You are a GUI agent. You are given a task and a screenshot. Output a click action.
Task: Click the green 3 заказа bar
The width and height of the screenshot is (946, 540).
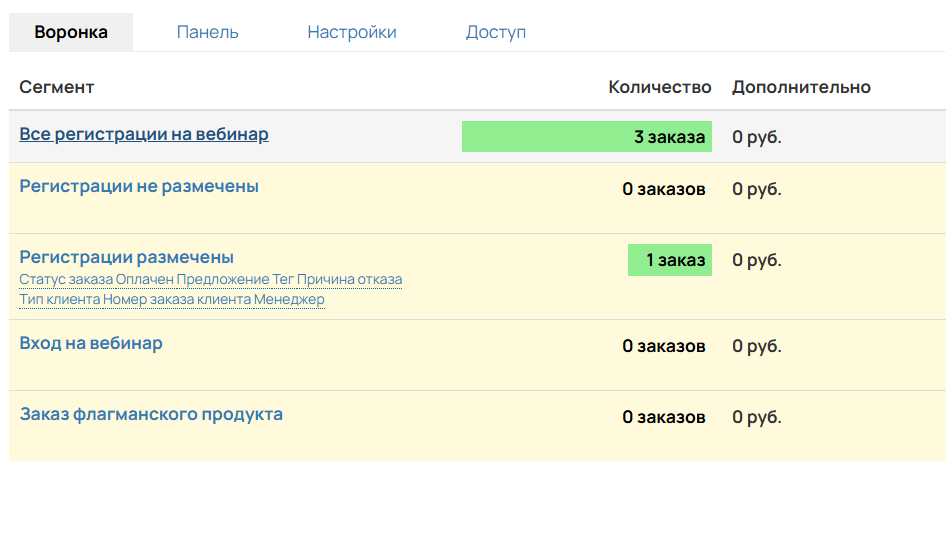click(x=586, y=137)
